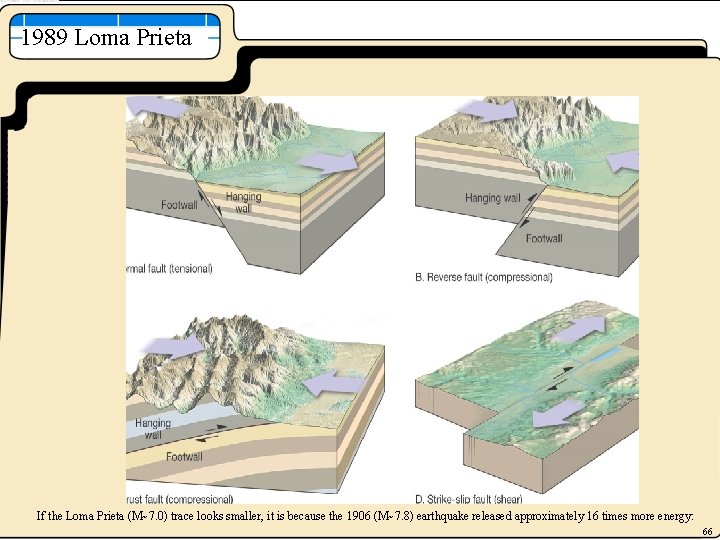Select the thrust fault (compressional) caption
720x540 pixels.
pos(180,499)
